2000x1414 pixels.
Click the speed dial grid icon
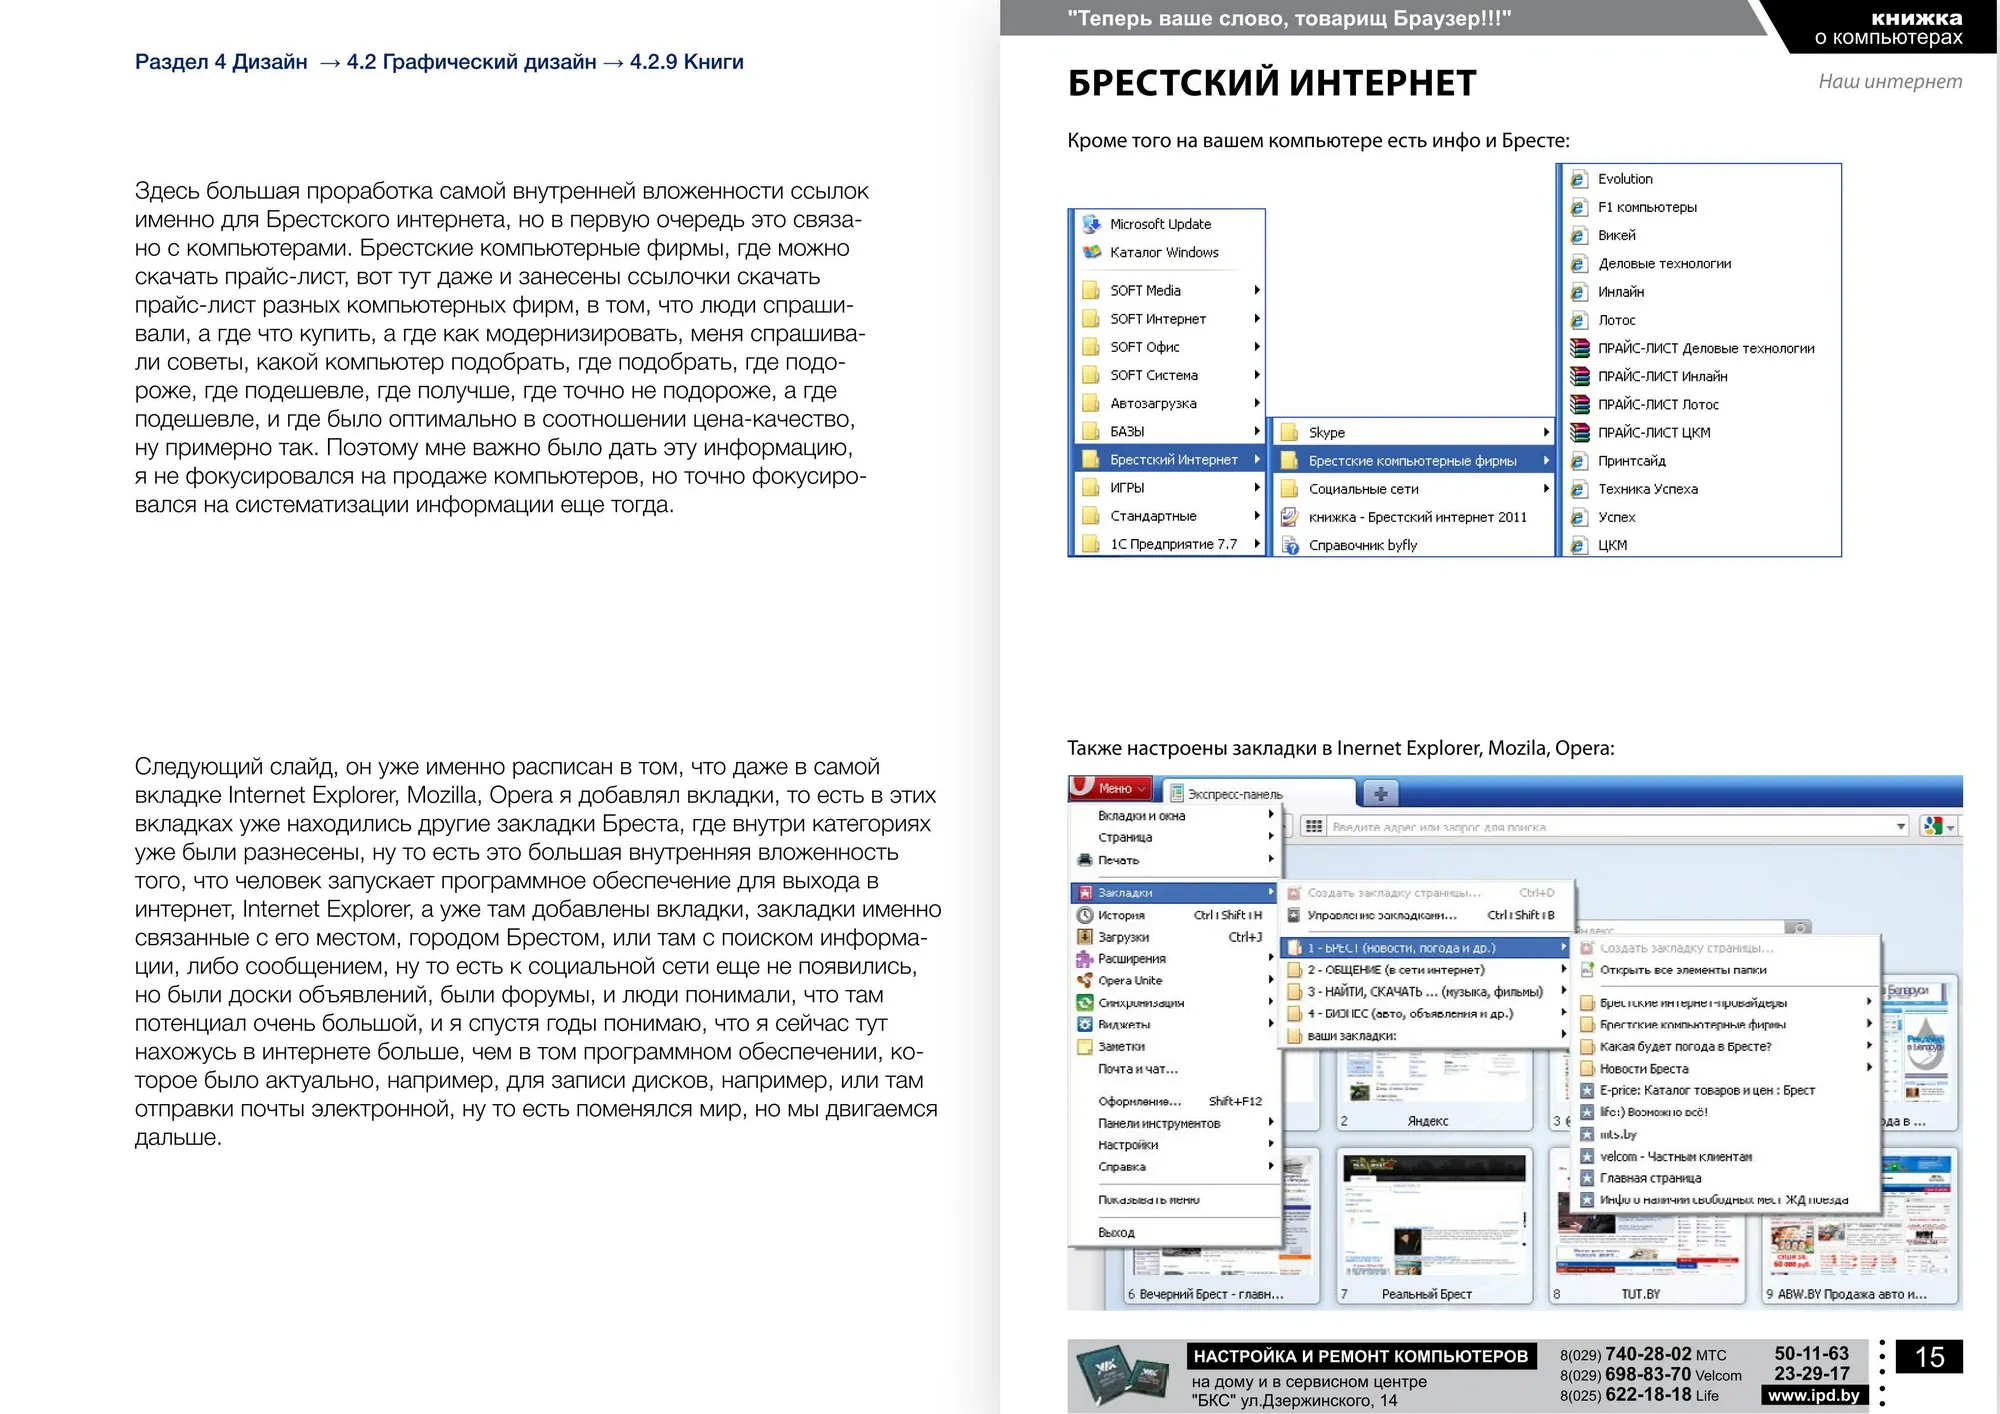point(1313,826)
